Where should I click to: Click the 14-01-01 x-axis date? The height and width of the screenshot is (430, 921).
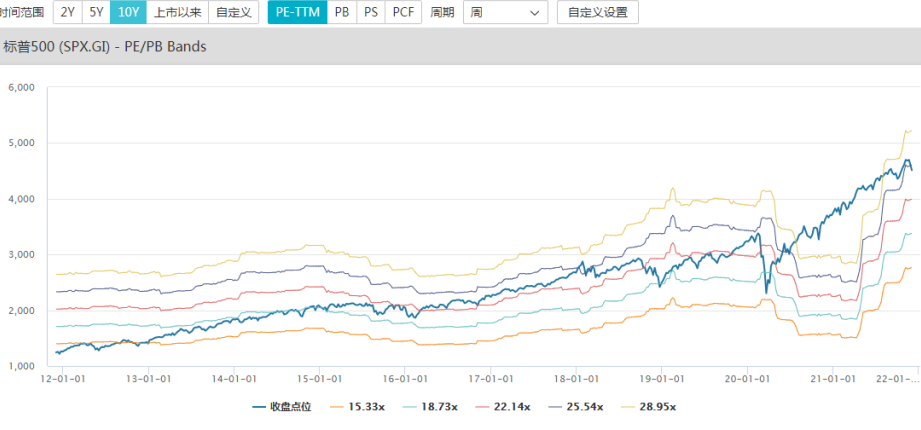[x=234, y=379]
